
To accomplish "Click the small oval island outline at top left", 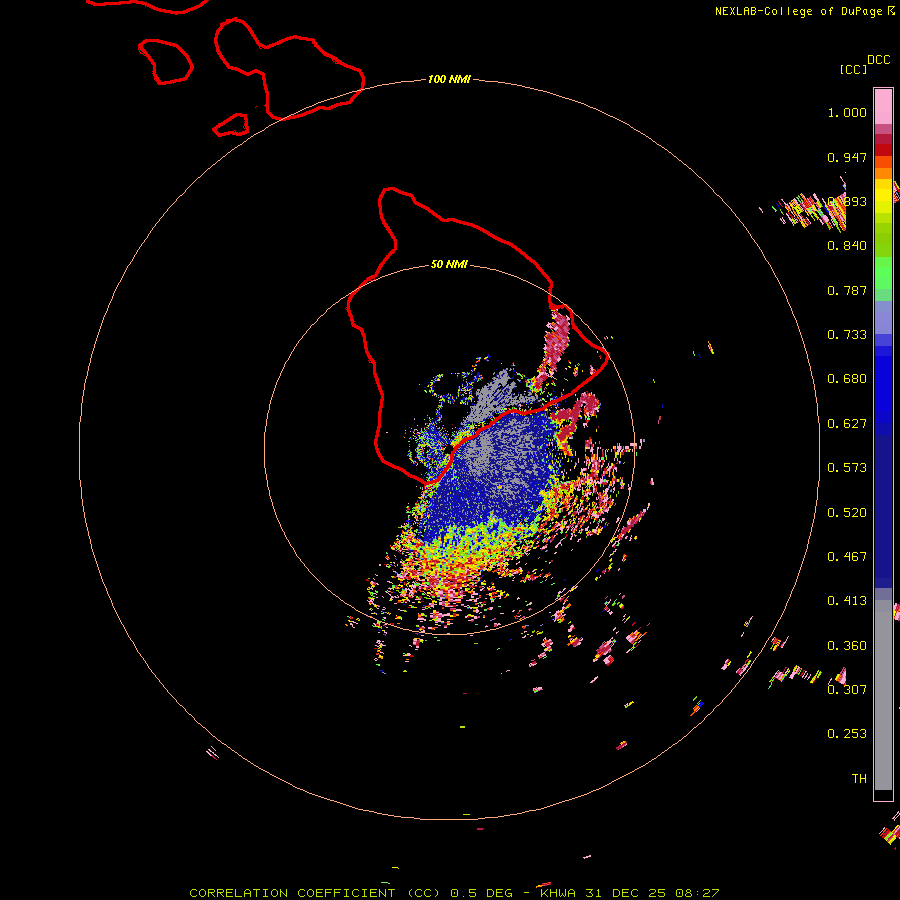I will click(x=165, y=61).
